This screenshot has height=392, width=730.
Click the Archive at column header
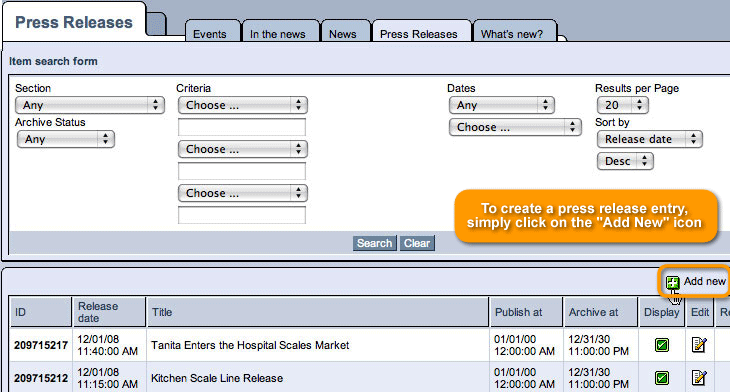601,312
